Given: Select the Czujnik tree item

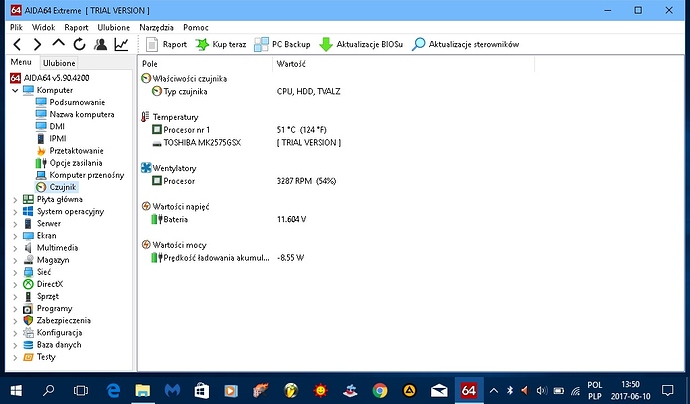Looking at the screenshot, I should click(x=62, y=187).
